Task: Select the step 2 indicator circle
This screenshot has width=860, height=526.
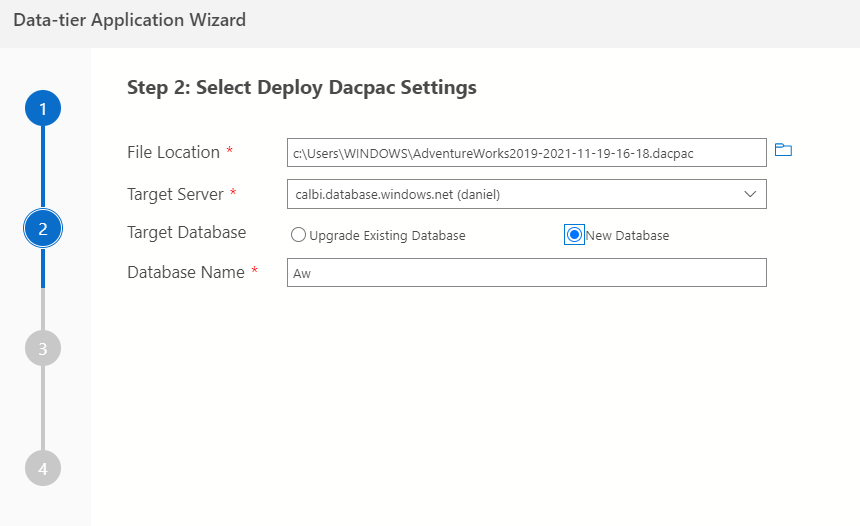Action: (43, 229)
